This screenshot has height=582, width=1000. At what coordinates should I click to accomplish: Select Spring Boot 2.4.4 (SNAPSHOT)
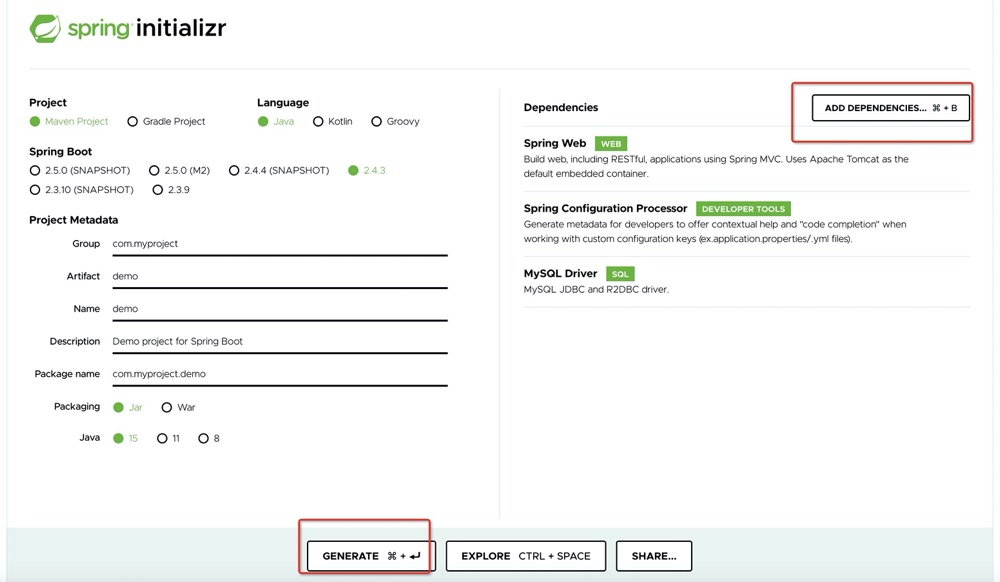(x=234, y=170)
